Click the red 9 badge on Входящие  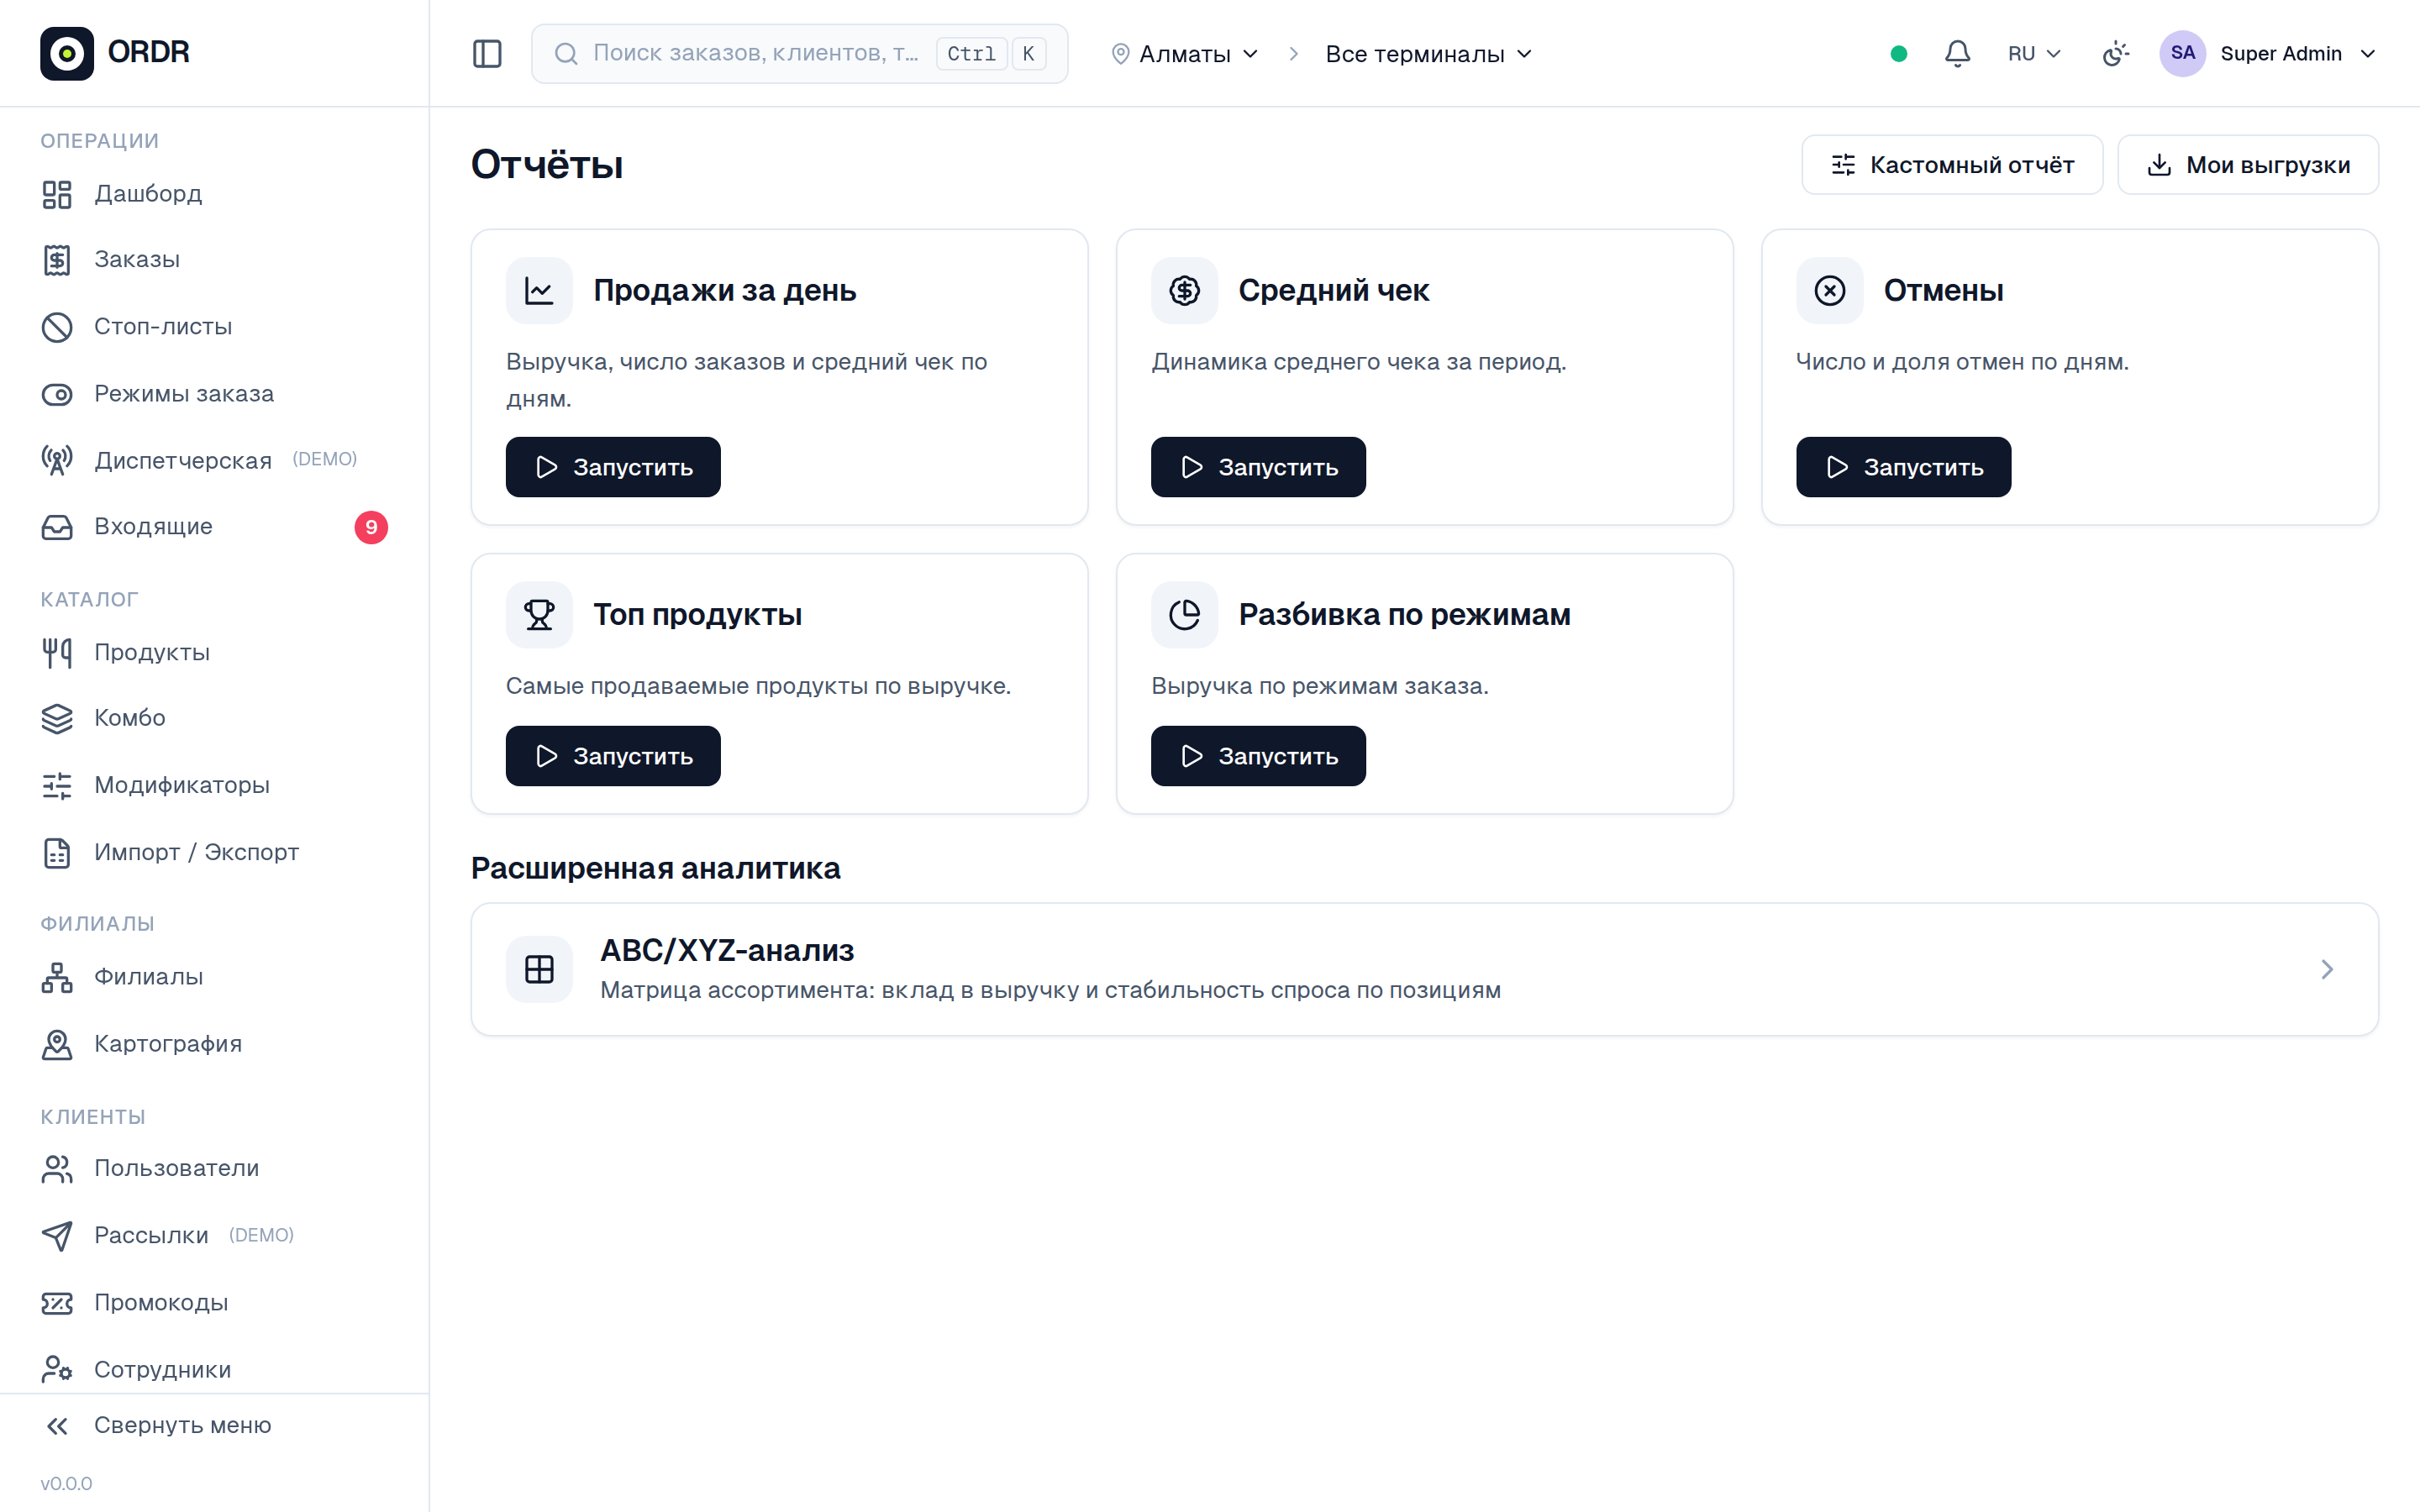[371, 527]
